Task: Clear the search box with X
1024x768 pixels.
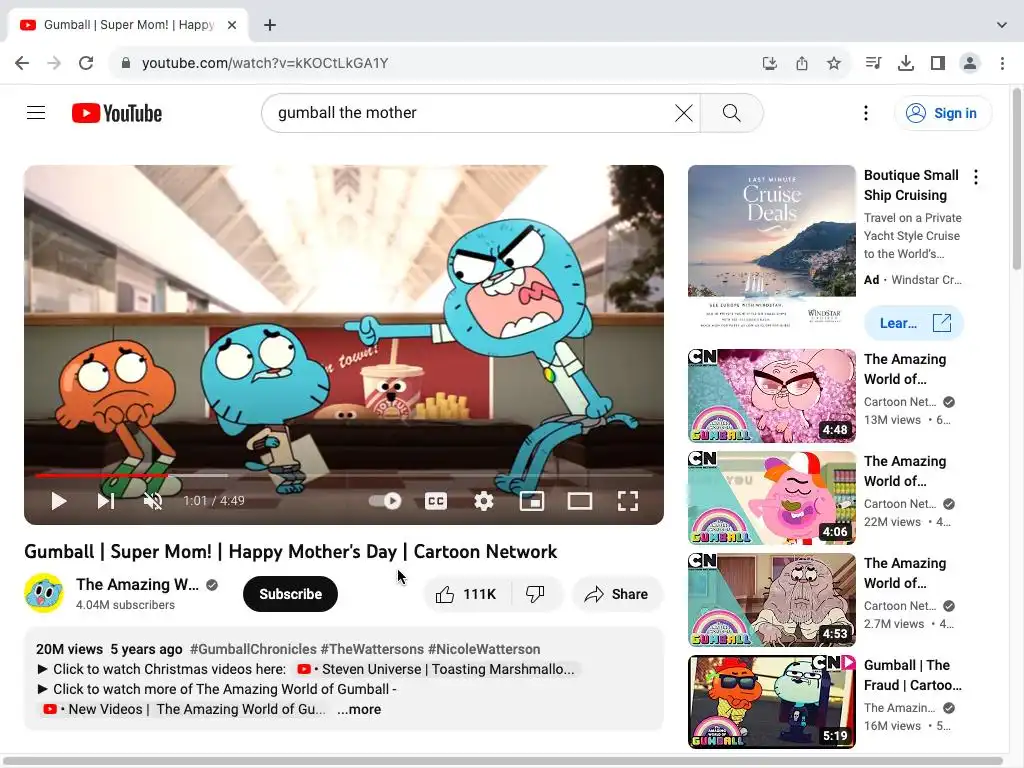Action: (684, 113)
